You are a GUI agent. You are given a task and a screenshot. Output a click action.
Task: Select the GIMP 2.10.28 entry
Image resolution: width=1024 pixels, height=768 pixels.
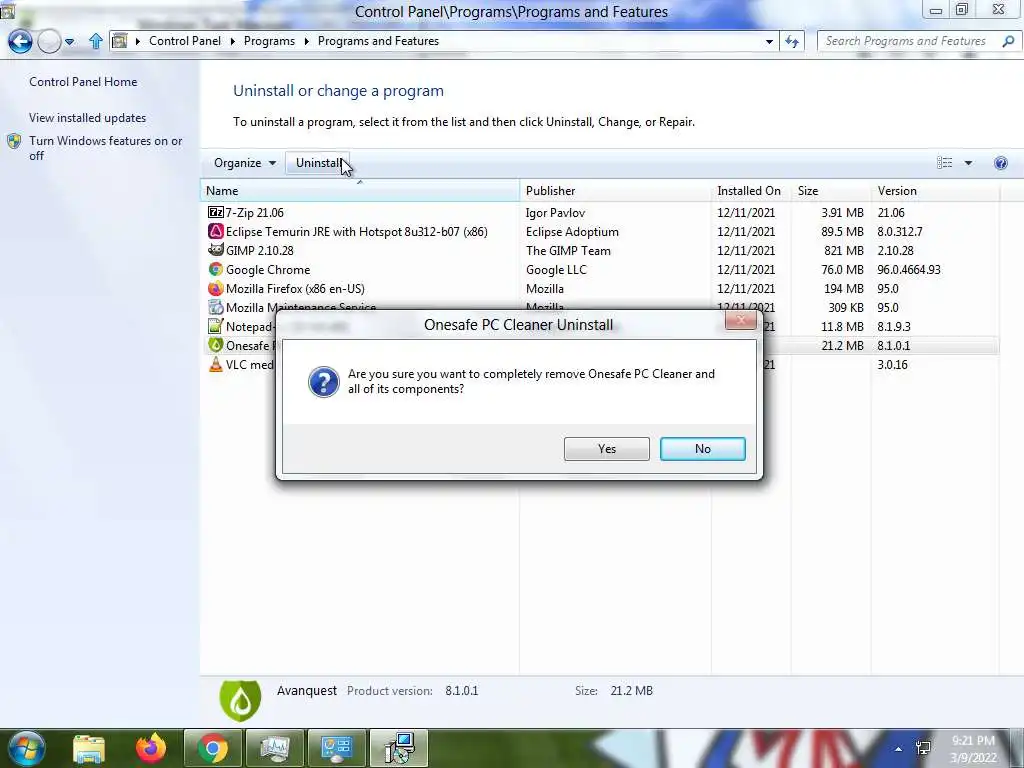click(259, 251)
